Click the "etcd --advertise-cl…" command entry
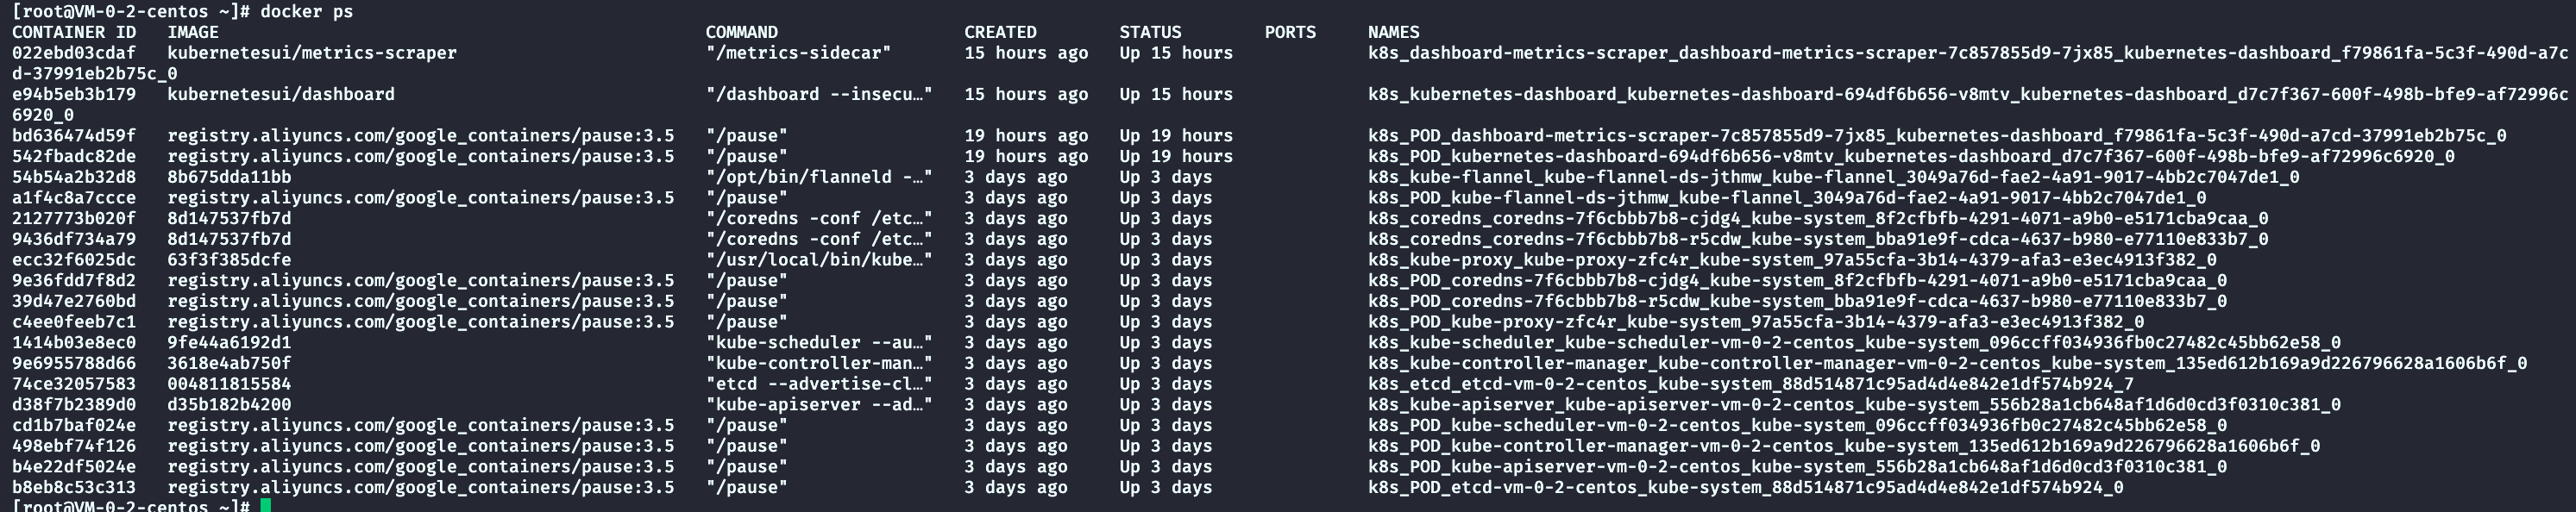2576x512 pixels. 818,384
